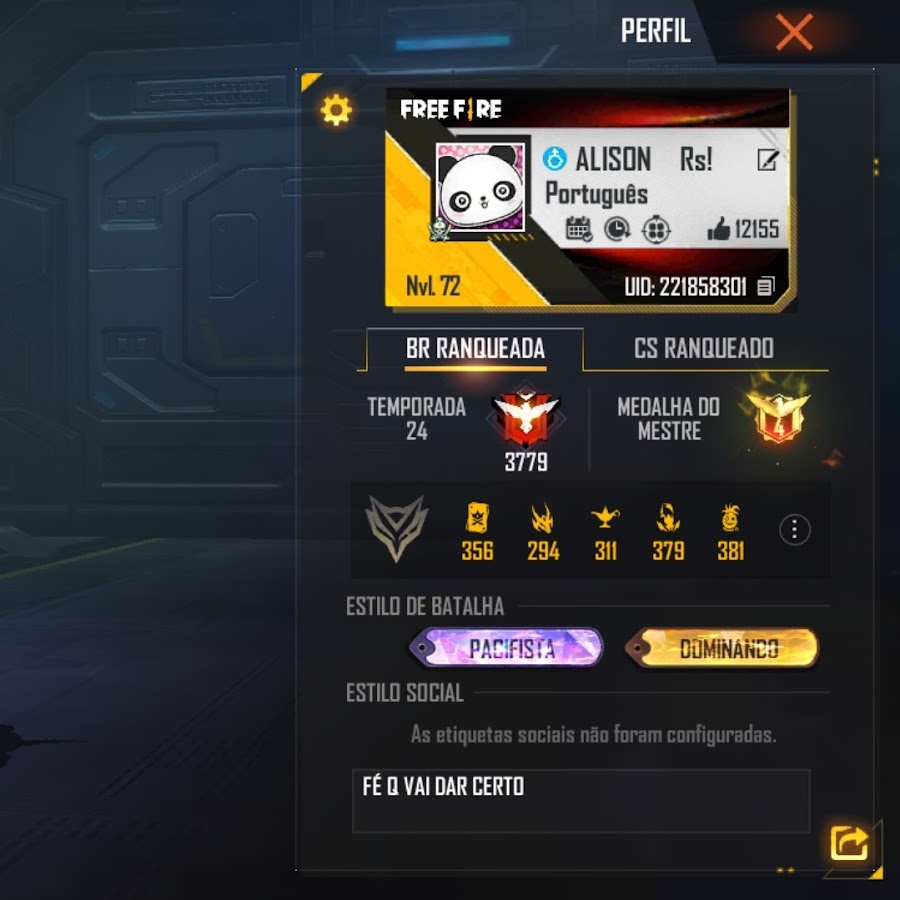Tap the thumbs-up likes icon
900x900 pixels.
(x=718, y=229)
